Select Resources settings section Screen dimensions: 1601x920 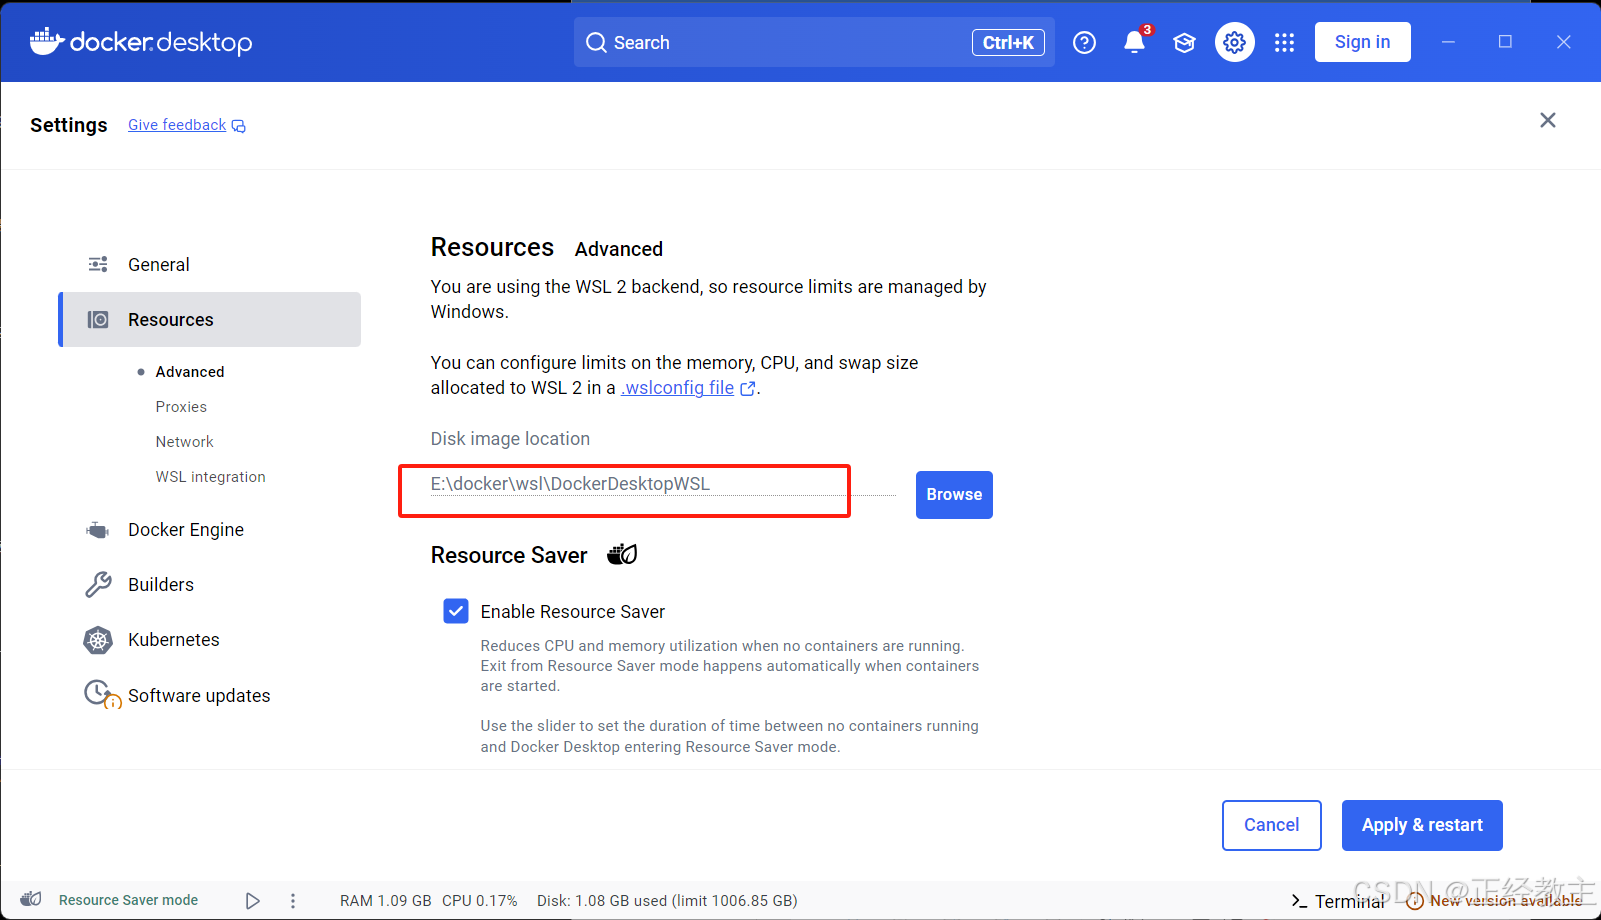pos(209,319)
